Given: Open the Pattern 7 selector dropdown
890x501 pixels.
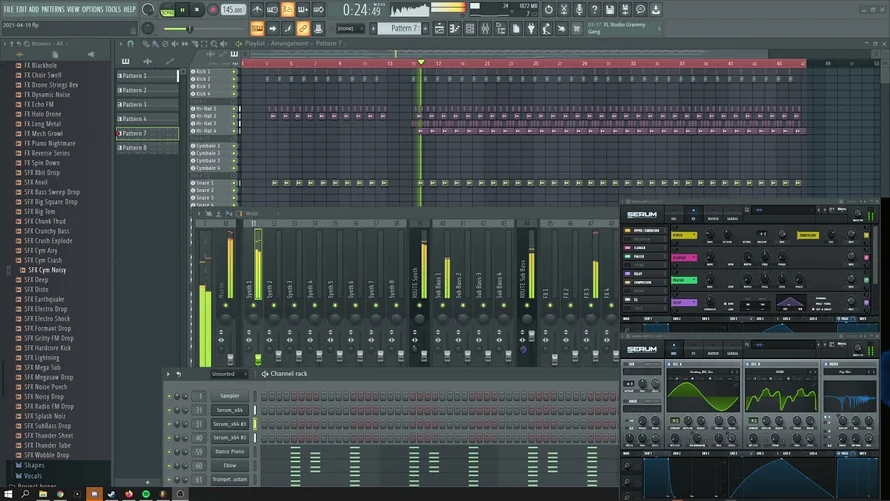Looking at the screenshot, I should (405, 28).
